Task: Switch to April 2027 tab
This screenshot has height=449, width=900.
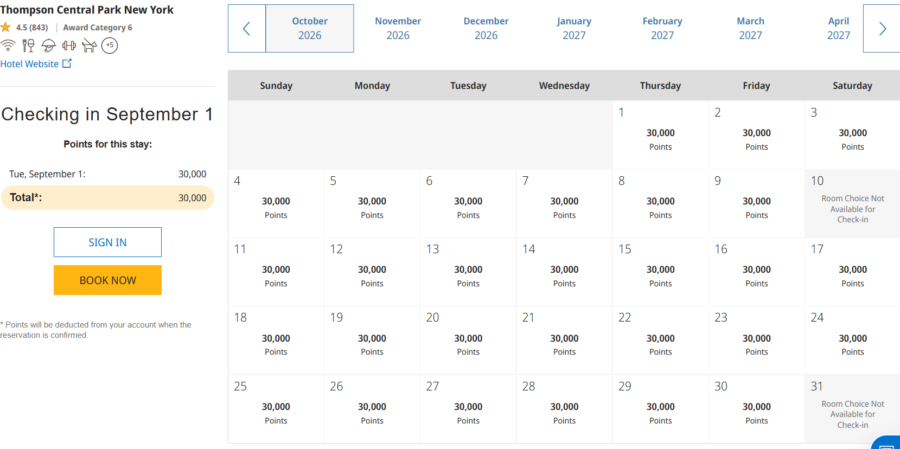Action: 839,29
